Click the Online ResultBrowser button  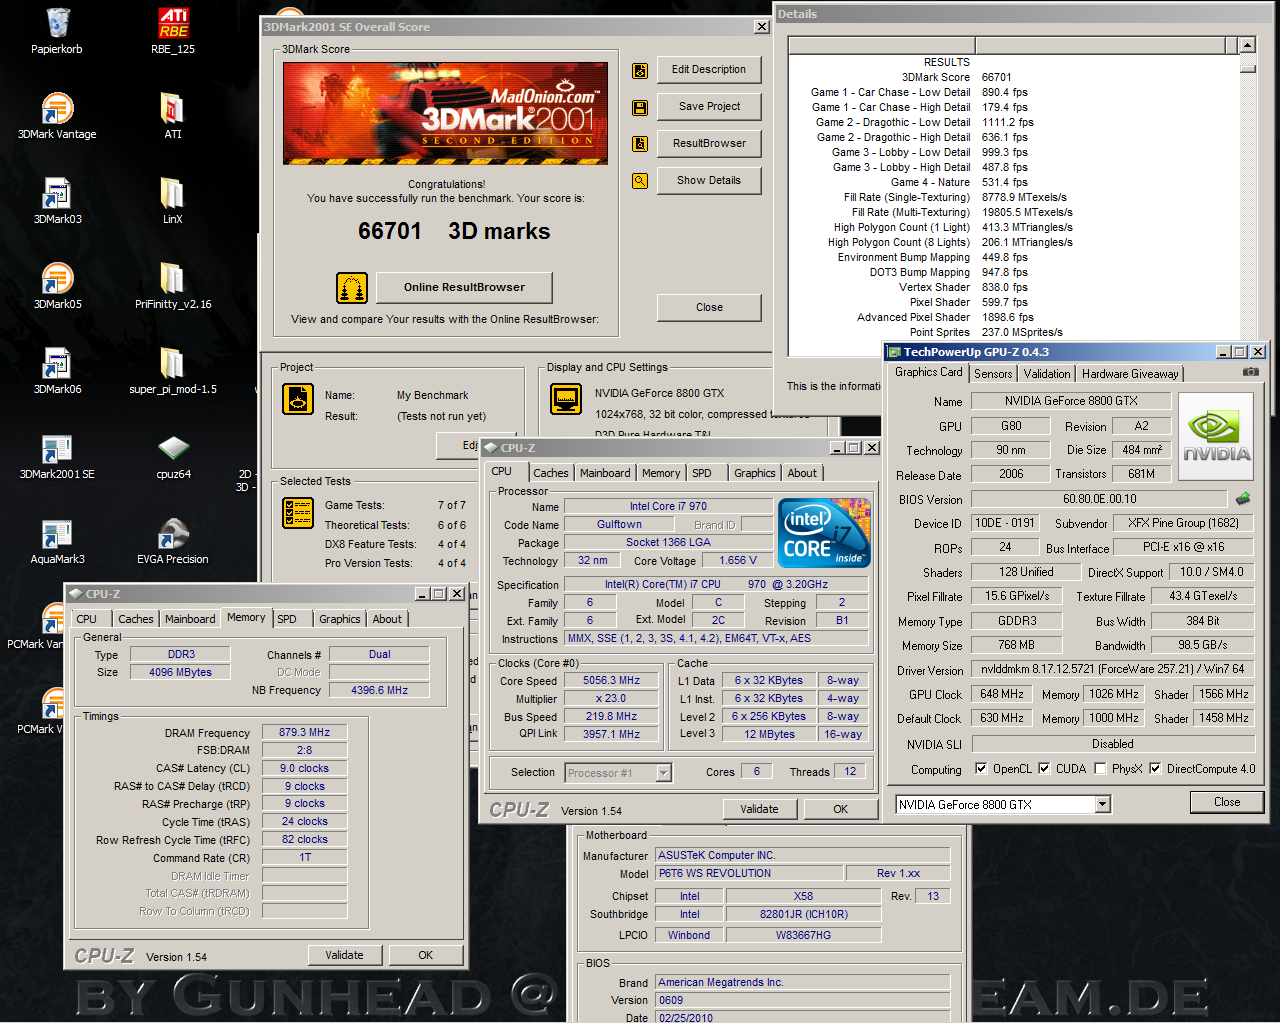[x=464, y=288]
